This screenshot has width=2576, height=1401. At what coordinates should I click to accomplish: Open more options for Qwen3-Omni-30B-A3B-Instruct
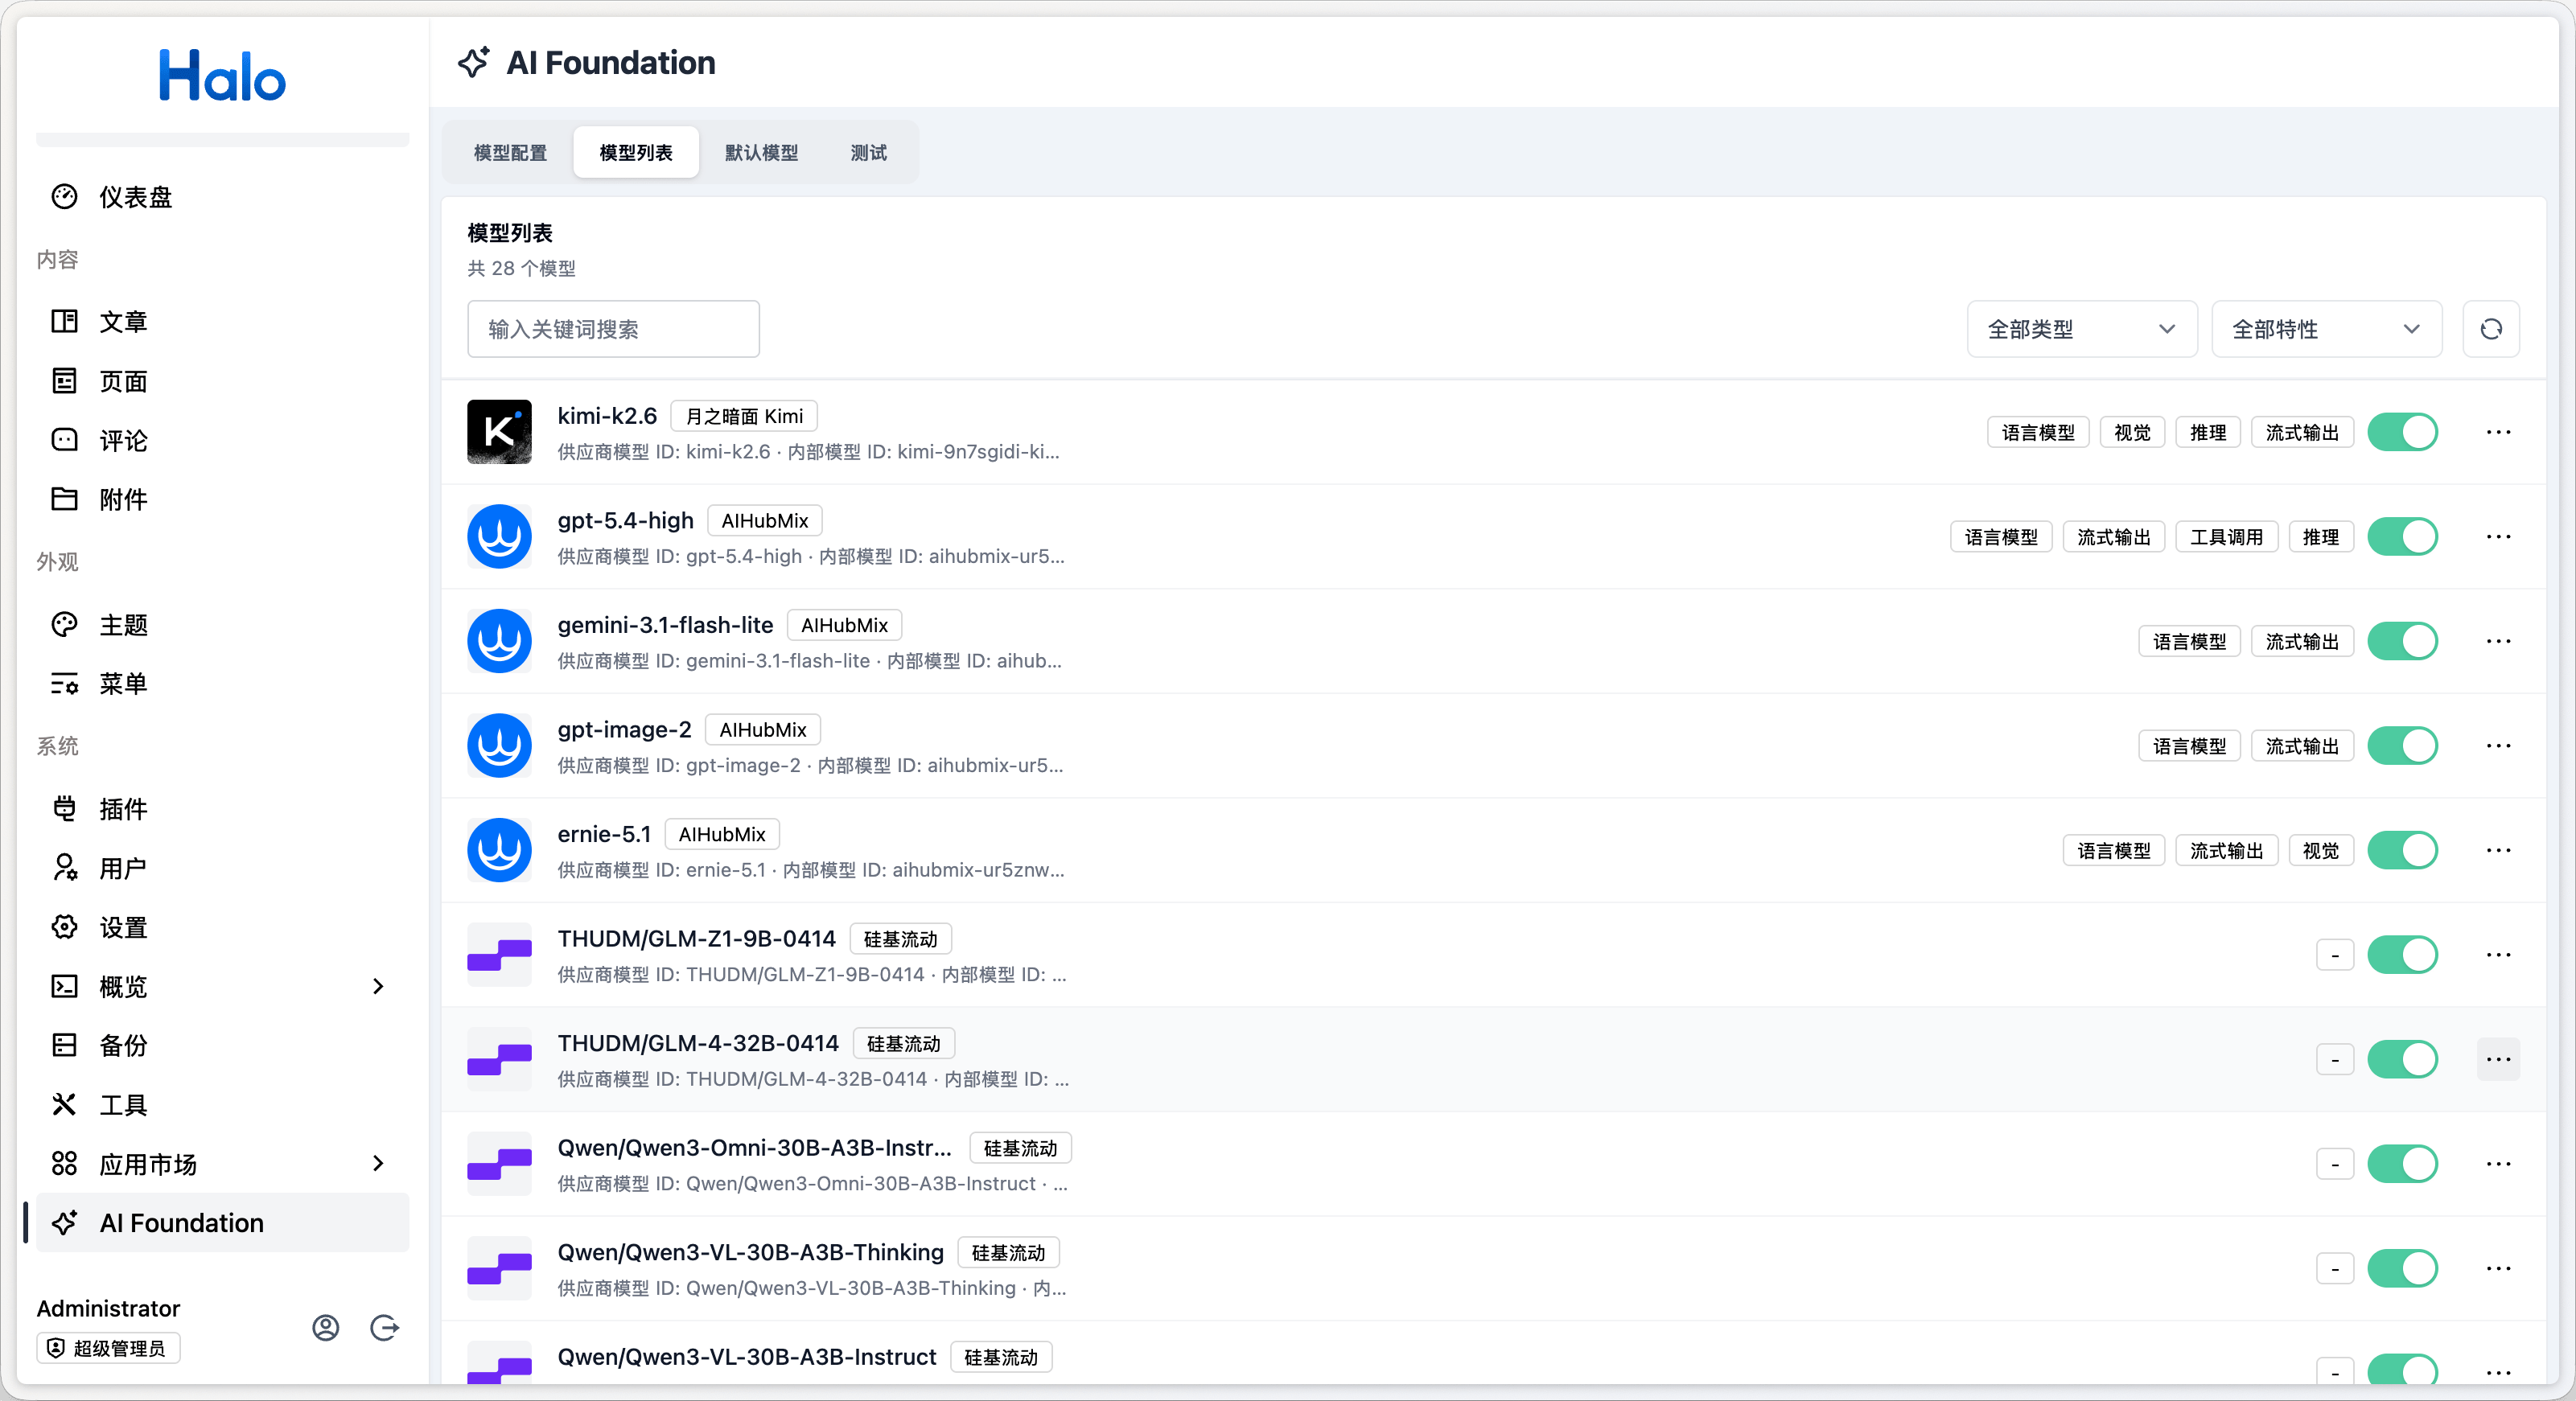2498,1164
